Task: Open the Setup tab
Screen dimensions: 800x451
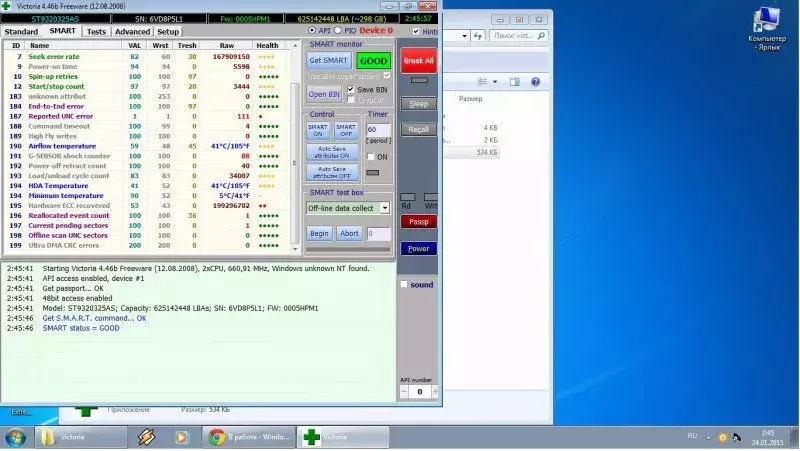Action: [x=168, y=32]
